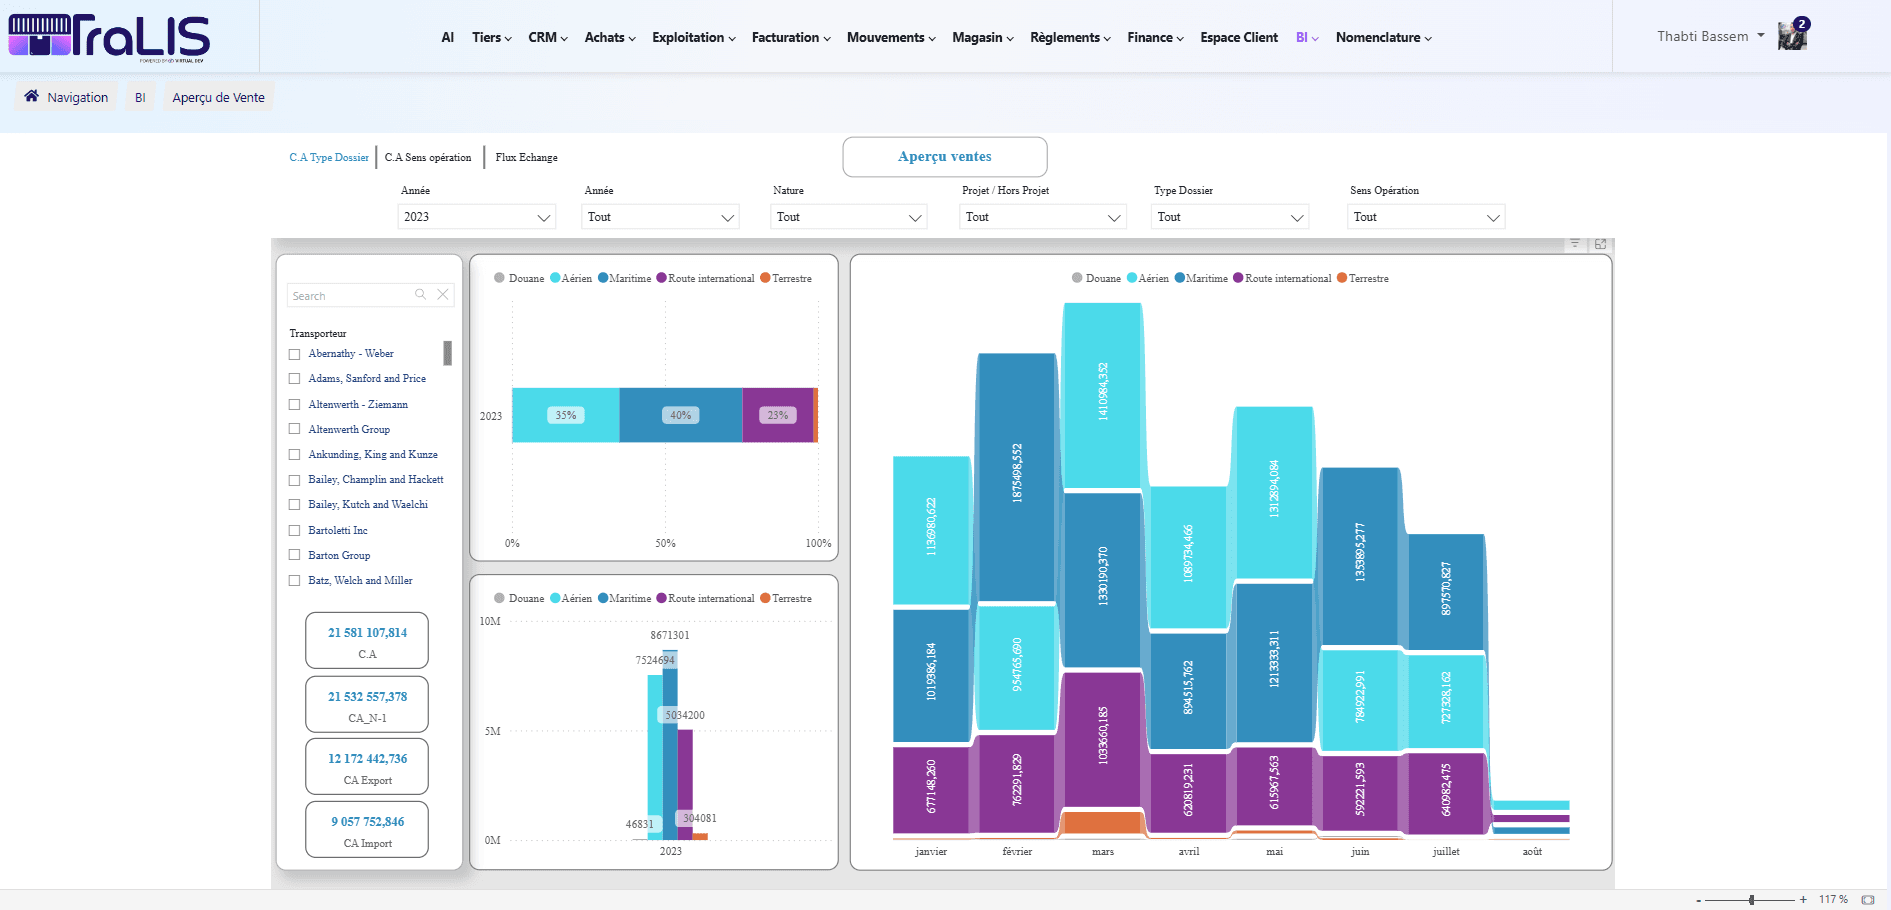
Task: Click the notification badge showing 2
Action: click(x=1801, y=24)
